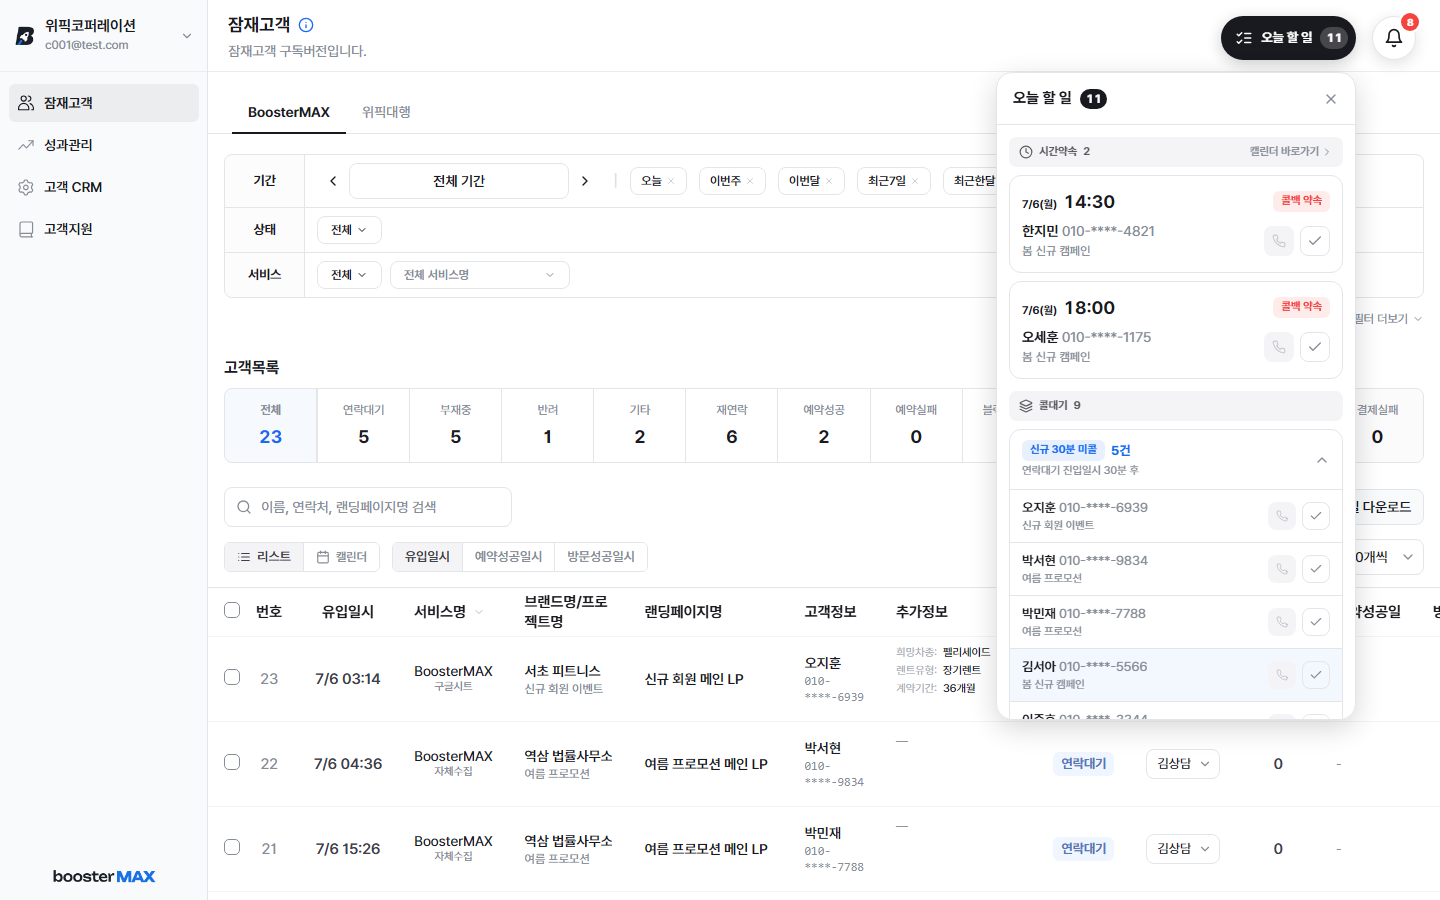Filter by 연락대기 status card
1440x900 pixels.
click(x=364, y=426)
